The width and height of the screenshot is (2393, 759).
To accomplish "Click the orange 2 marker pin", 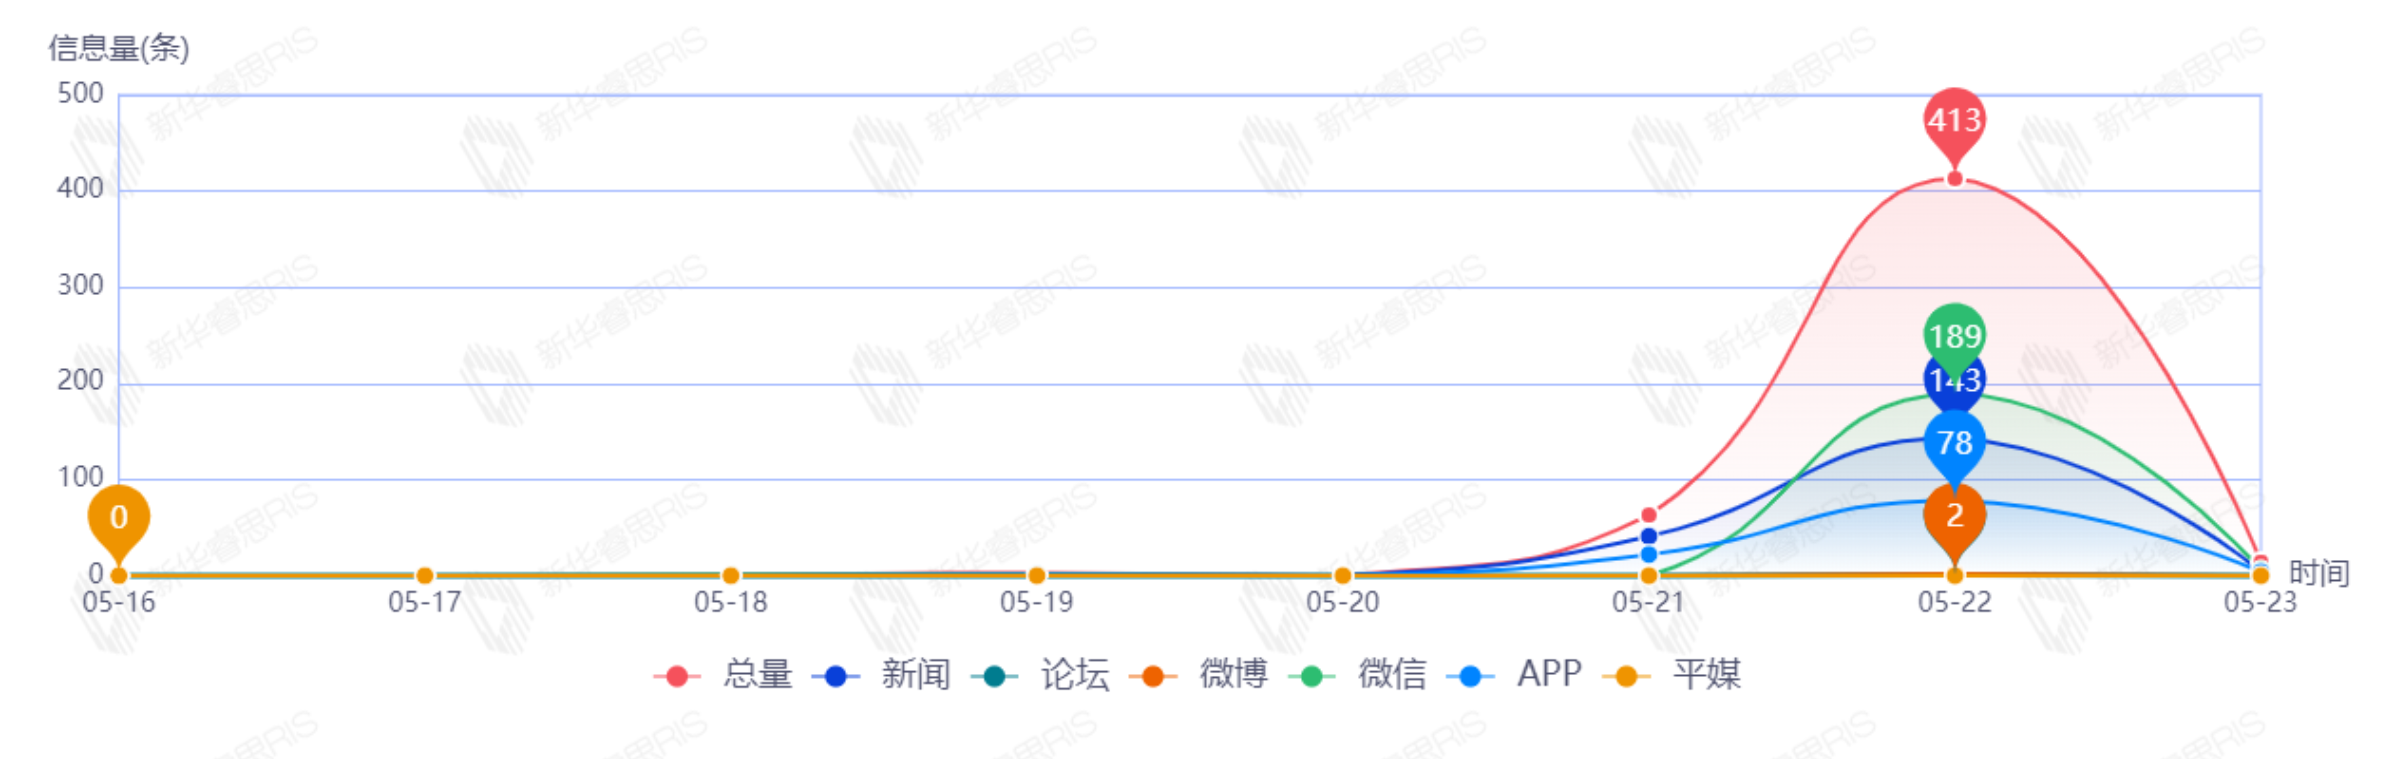I will pos(1954,515).
